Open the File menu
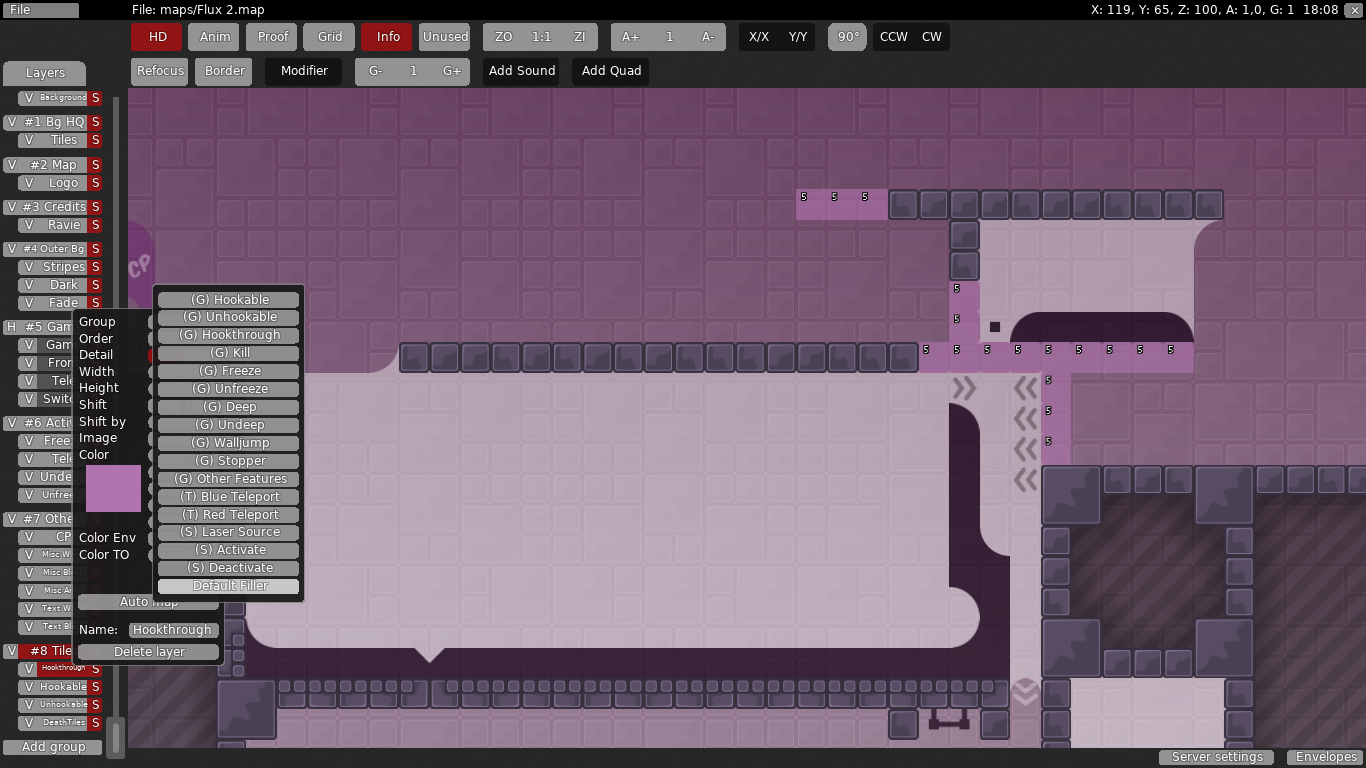Screen dimensions: 1366x768 (40, 10)
